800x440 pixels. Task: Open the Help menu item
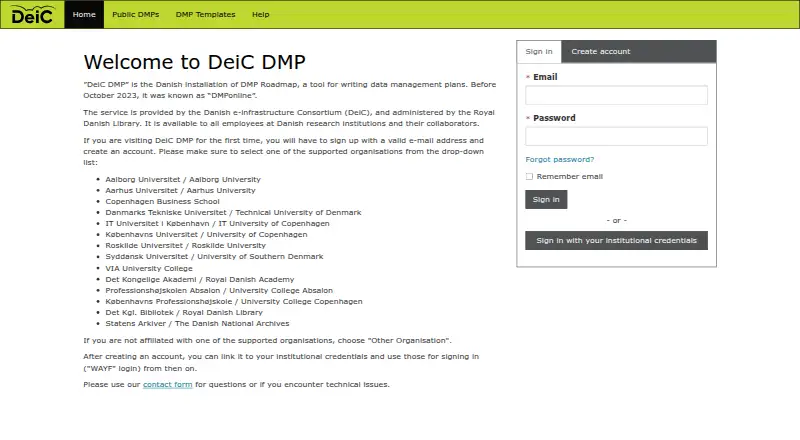tap(261, 14)
